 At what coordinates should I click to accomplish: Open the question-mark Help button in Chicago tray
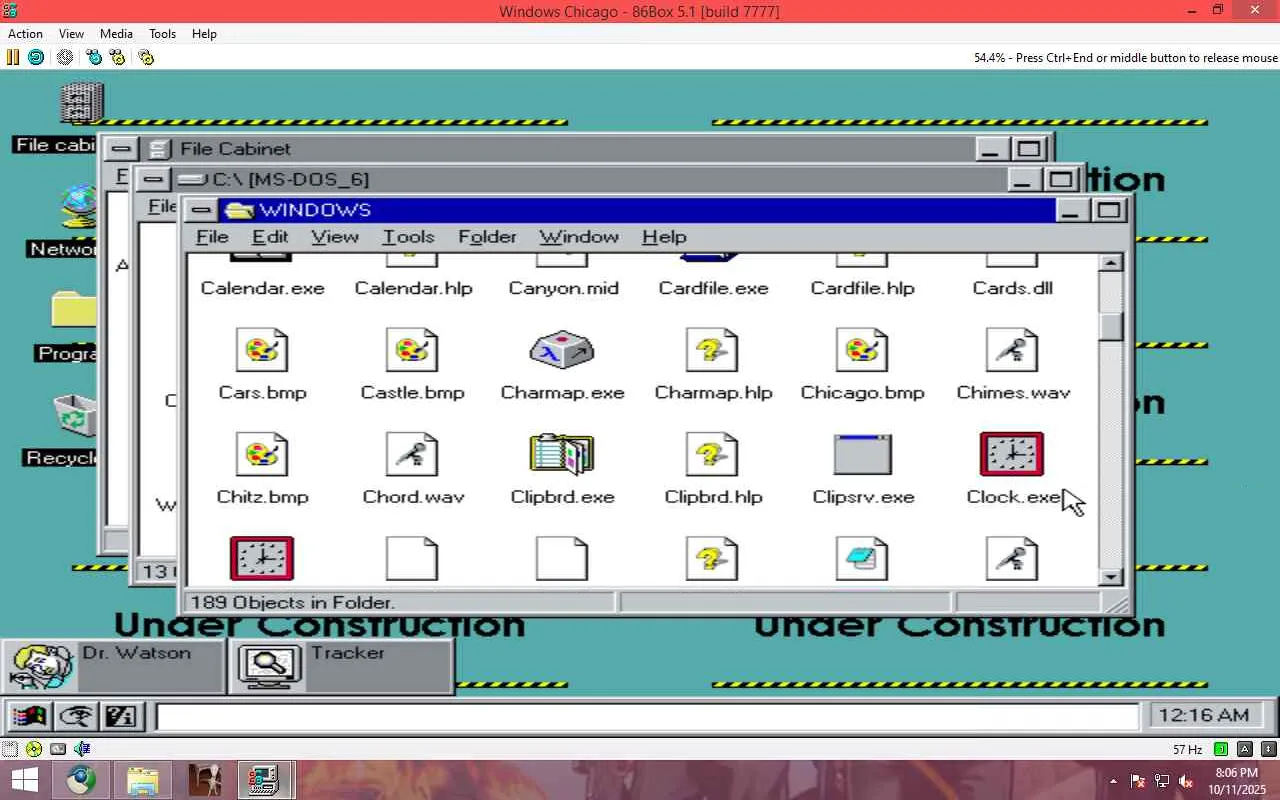tap(122, 716)
